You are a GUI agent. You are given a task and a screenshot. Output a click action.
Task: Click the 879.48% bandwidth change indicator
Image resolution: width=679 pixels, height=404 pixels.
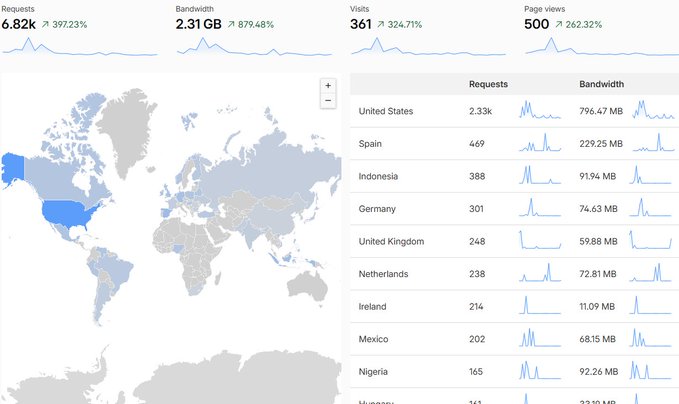click(251, 25)
